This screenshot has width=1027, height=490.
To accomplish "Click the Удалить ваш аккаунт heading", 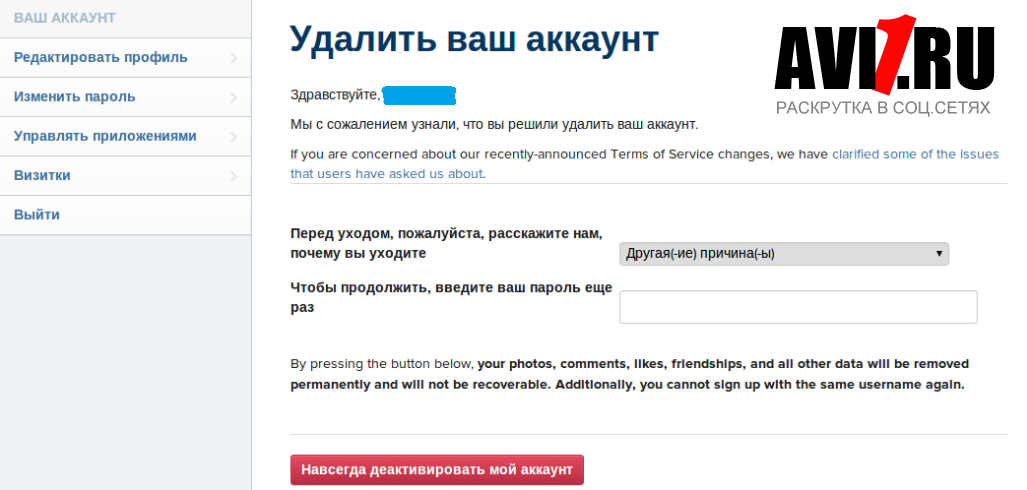I will (x=474, y=39).
